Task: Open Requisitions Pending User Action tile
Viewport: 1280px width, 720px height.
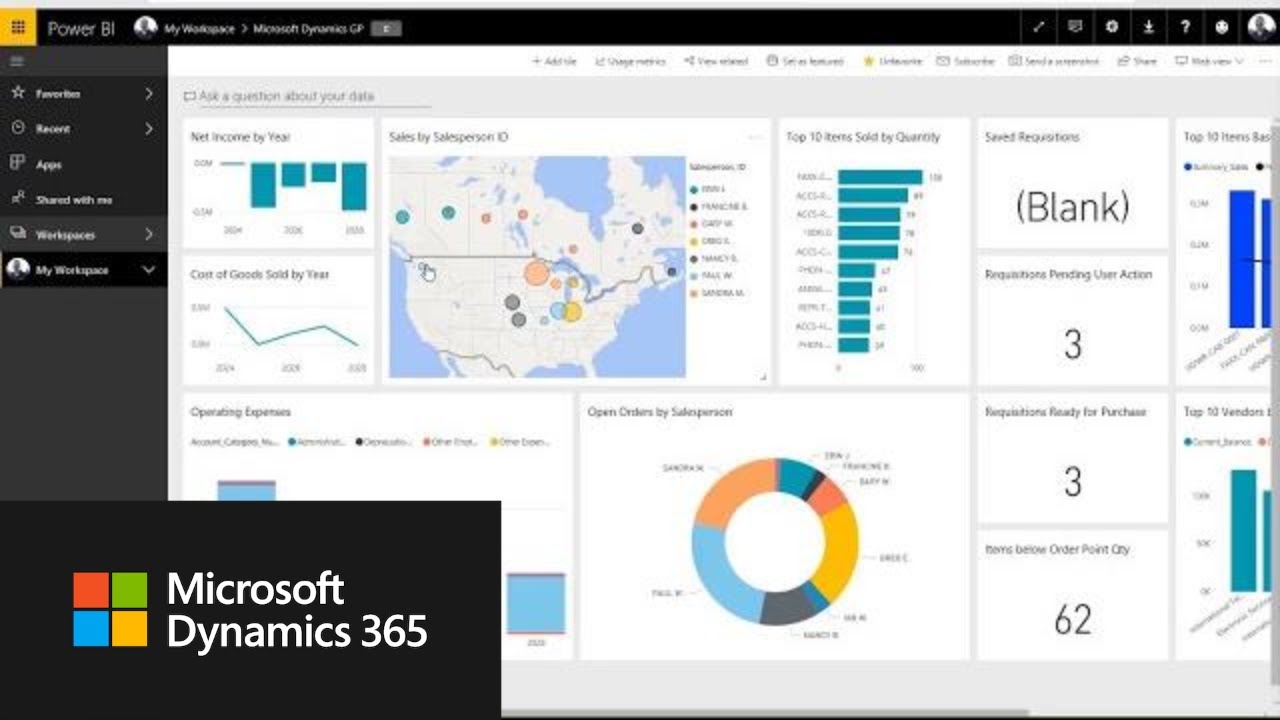Action: [x=1072, y=320]
